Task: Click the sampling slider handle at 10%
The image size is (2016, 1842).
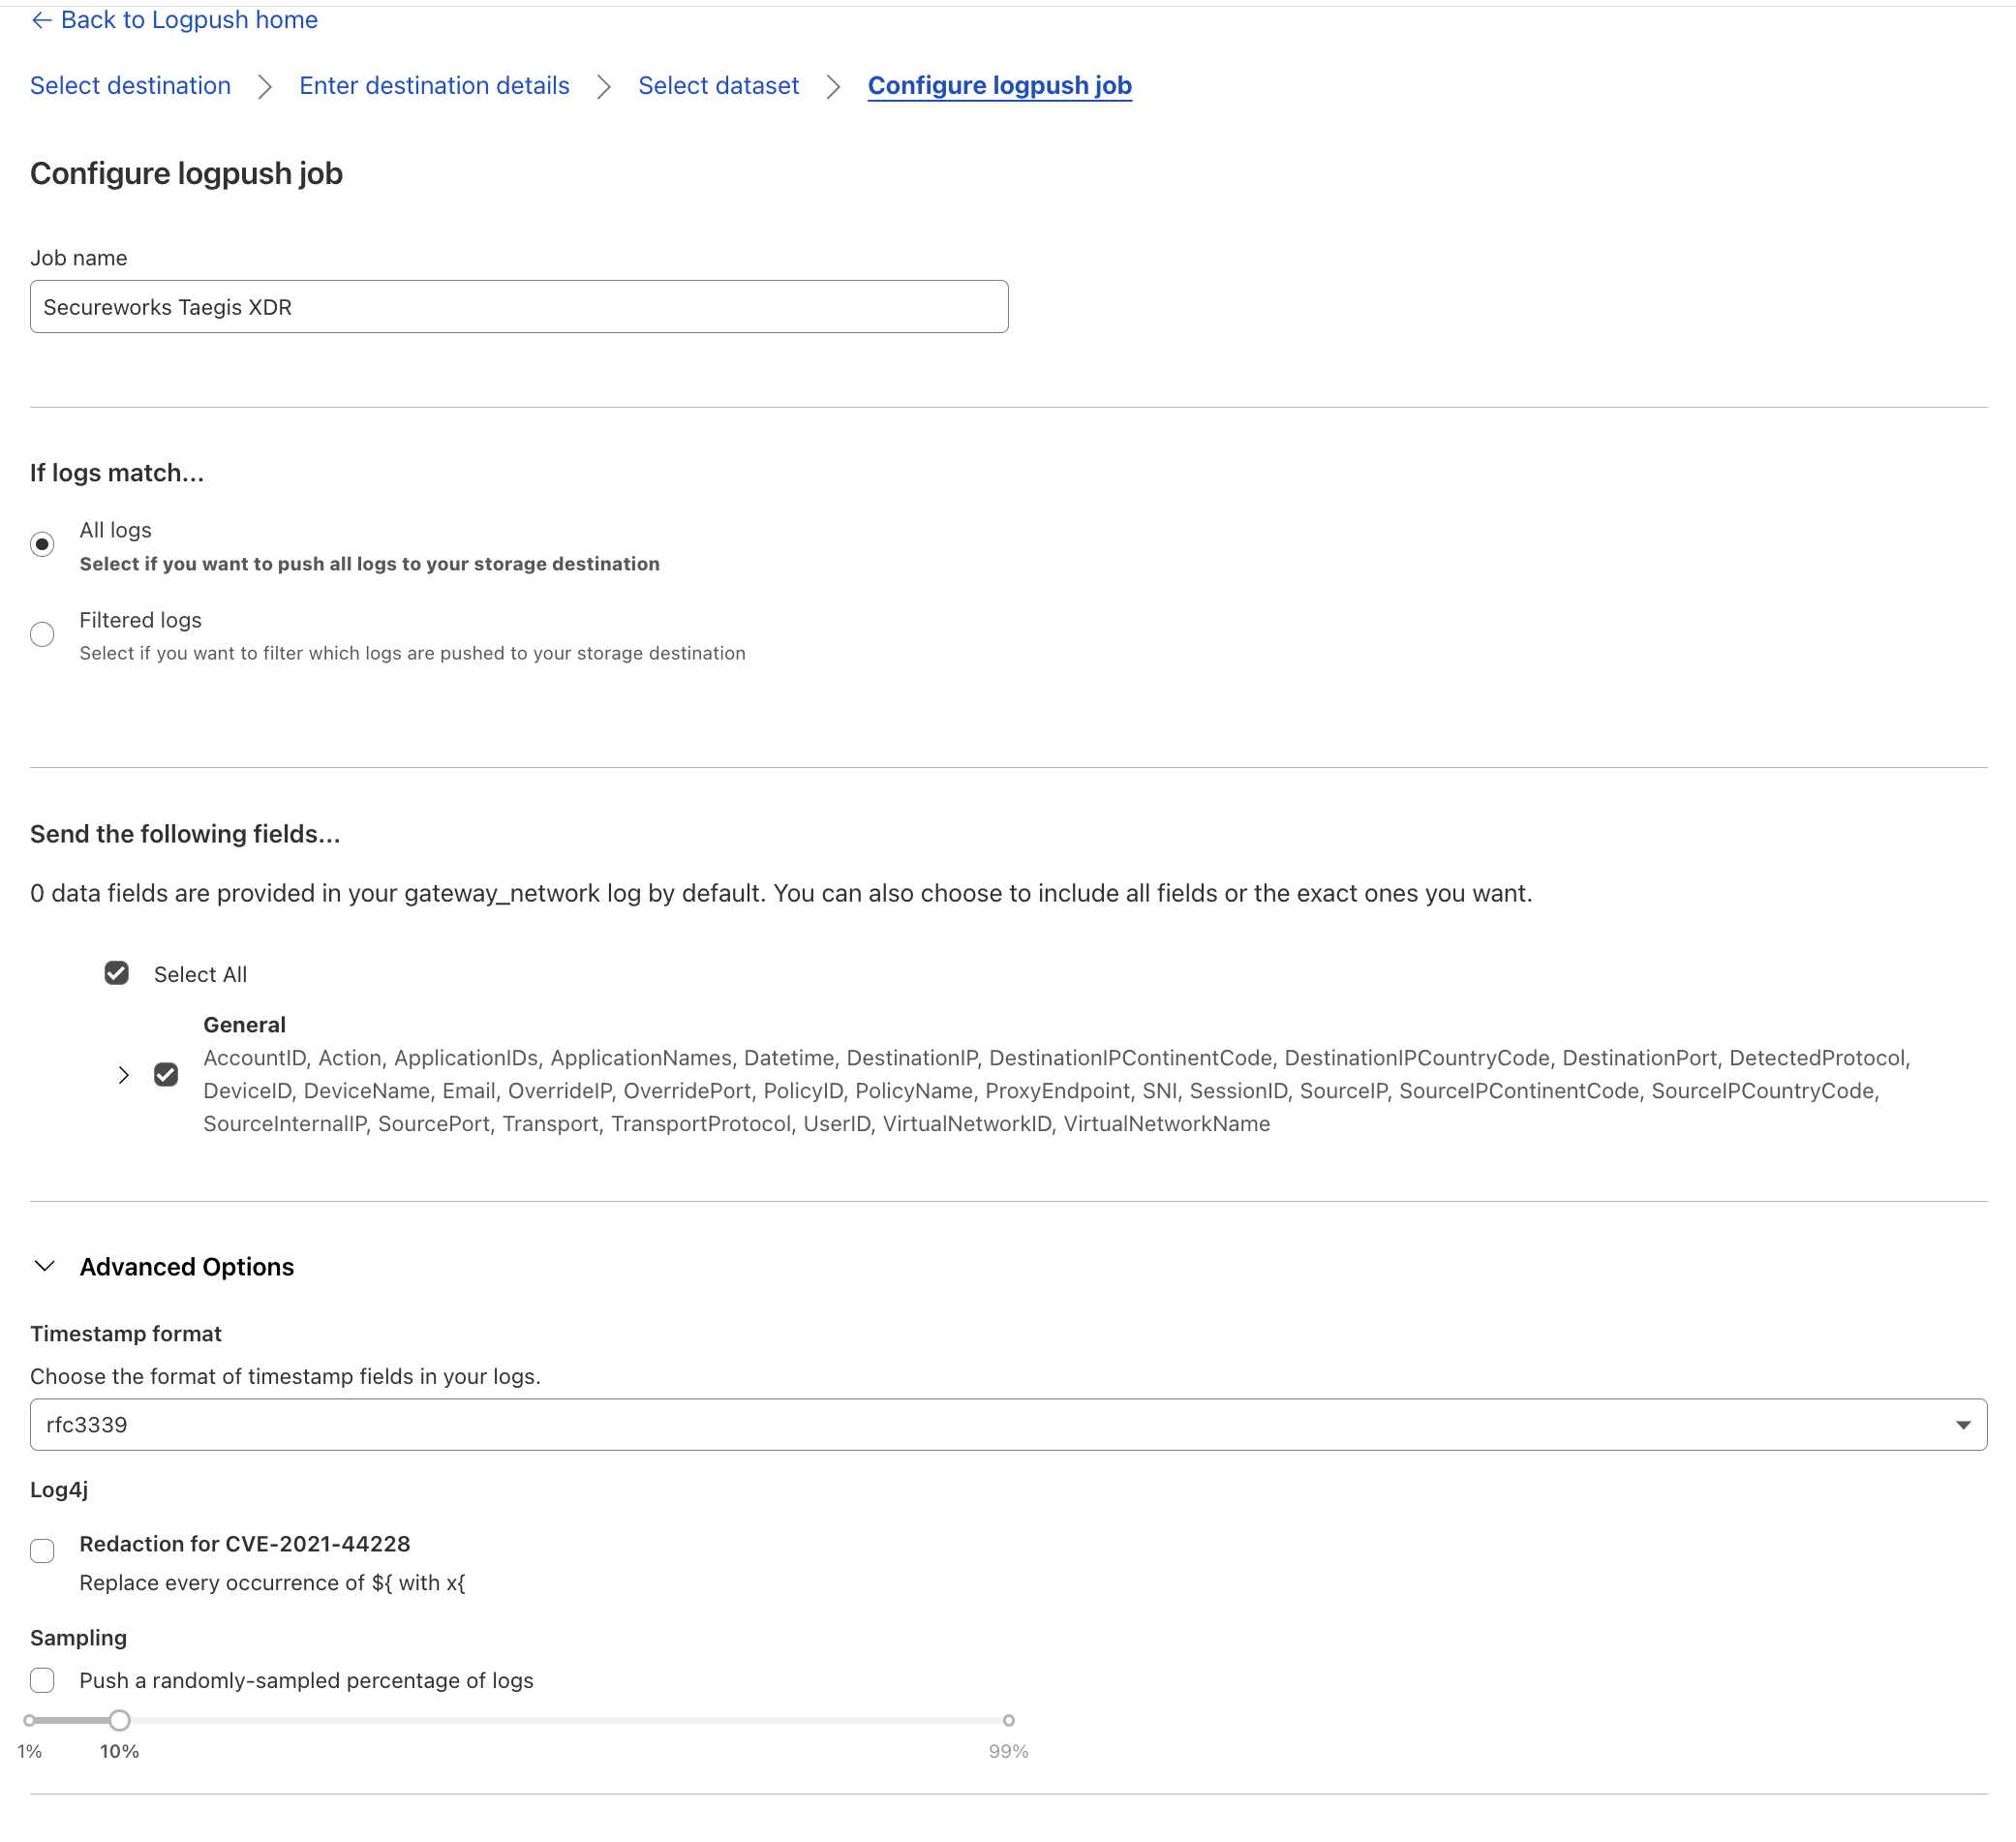Action: [119, 1720]
